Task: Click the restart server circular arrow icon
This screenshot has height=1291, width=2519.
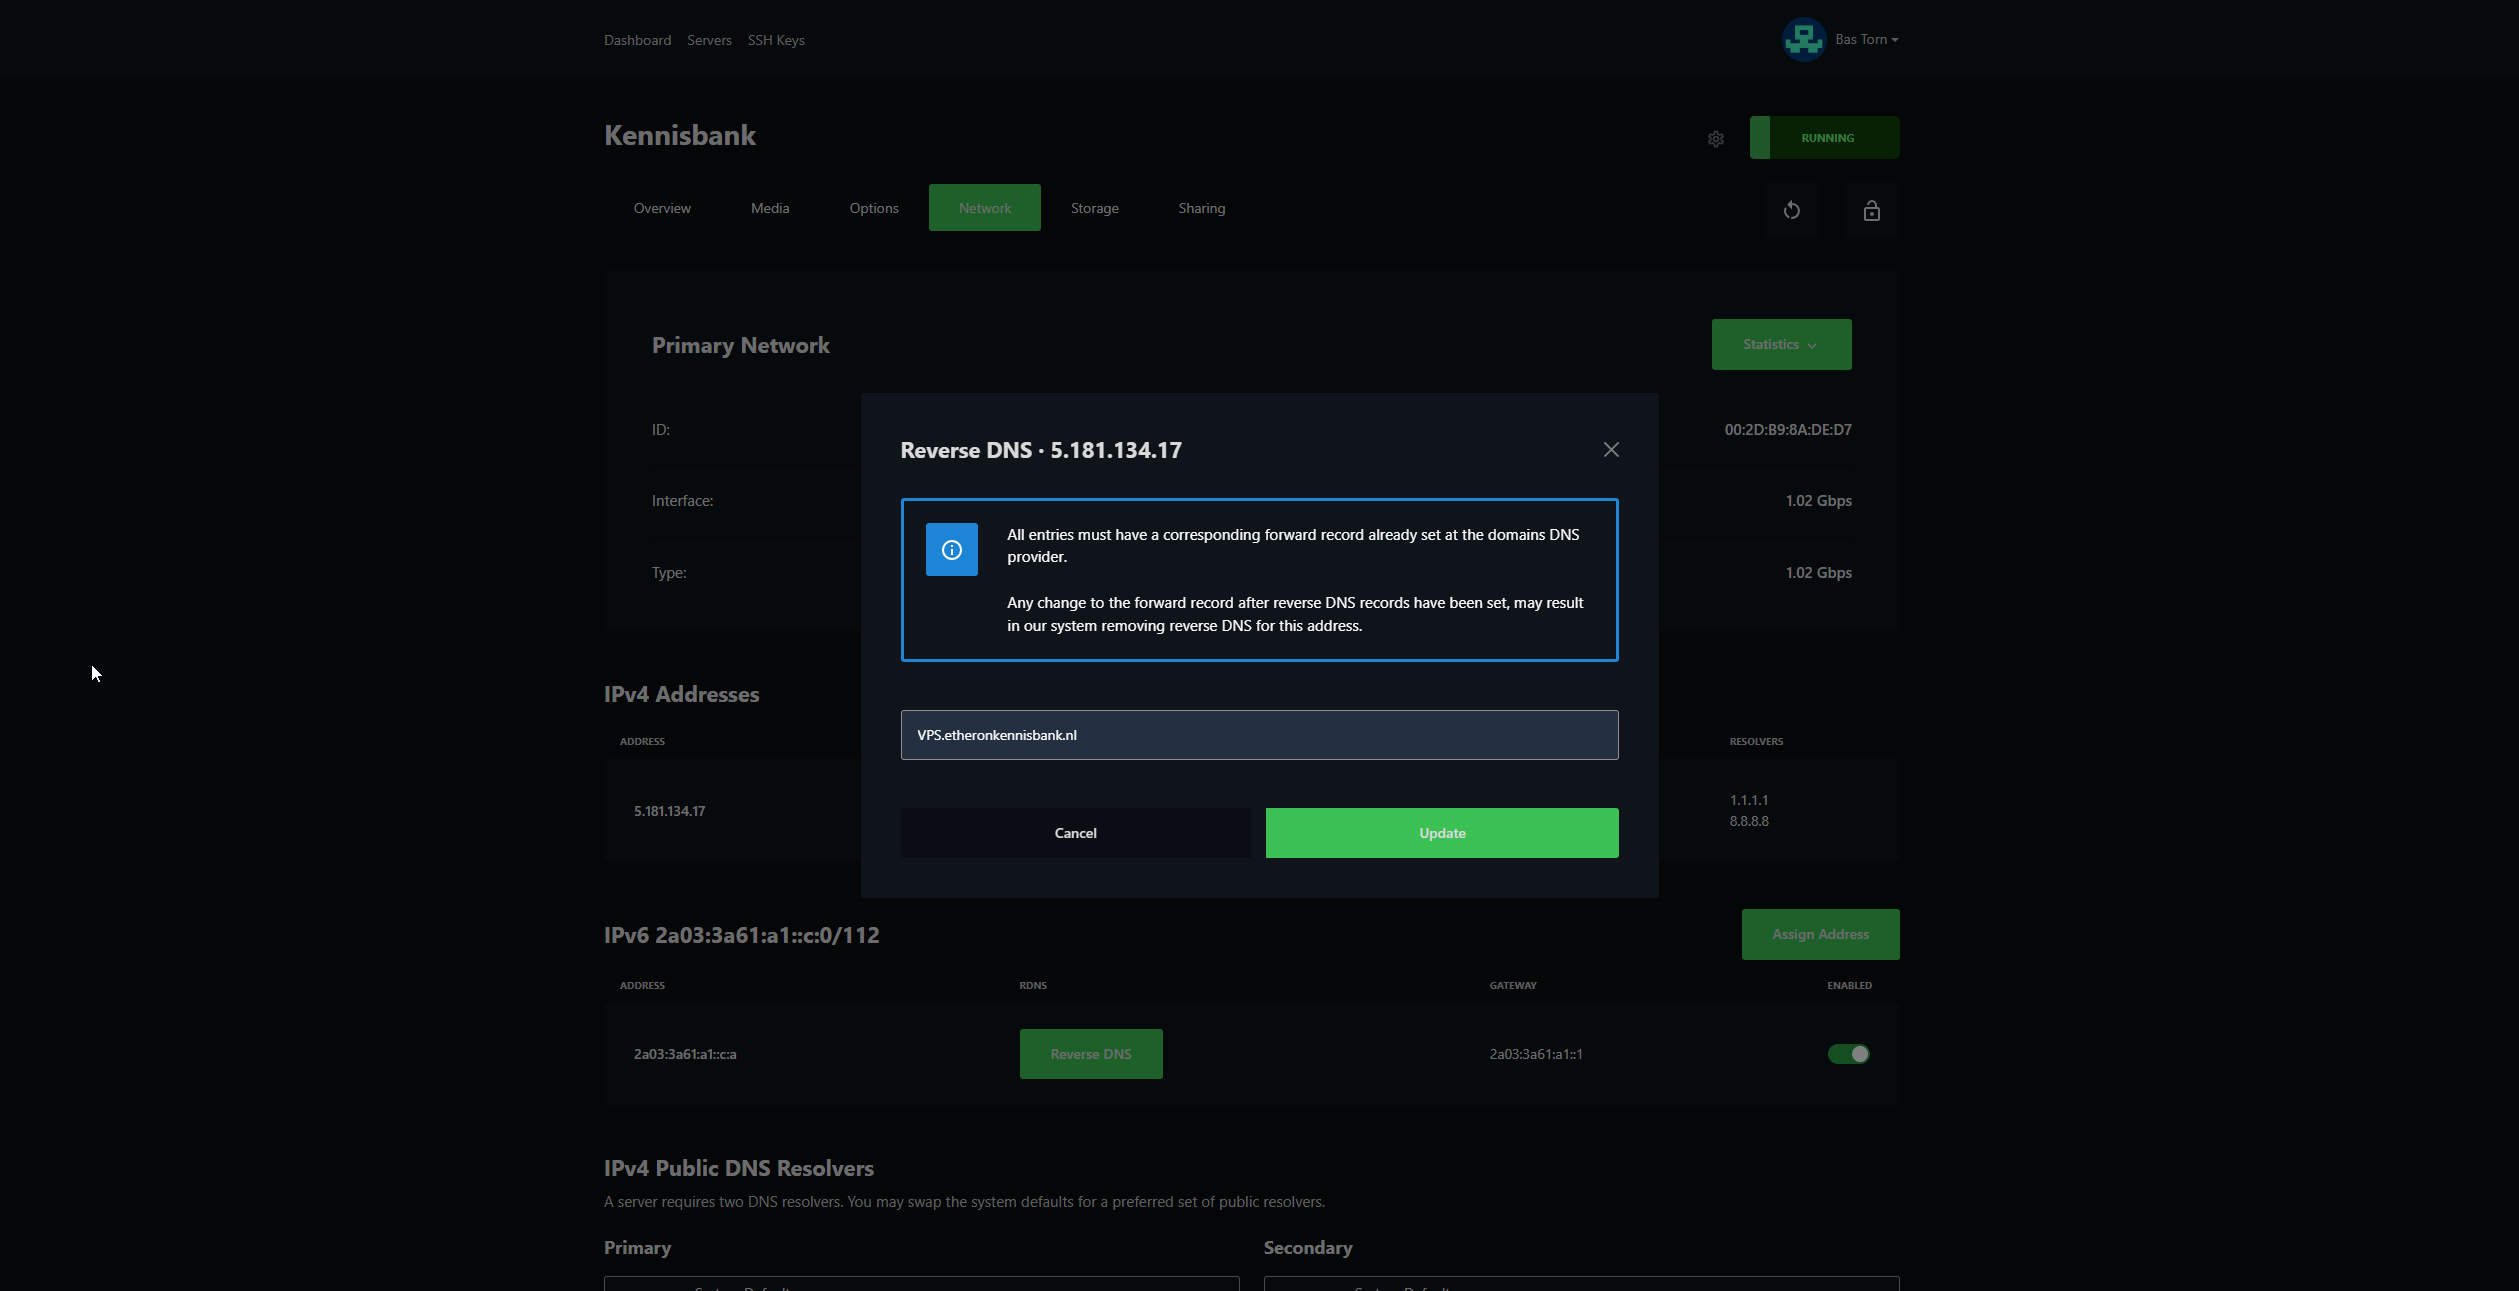Action: [x=1792, y=210]
